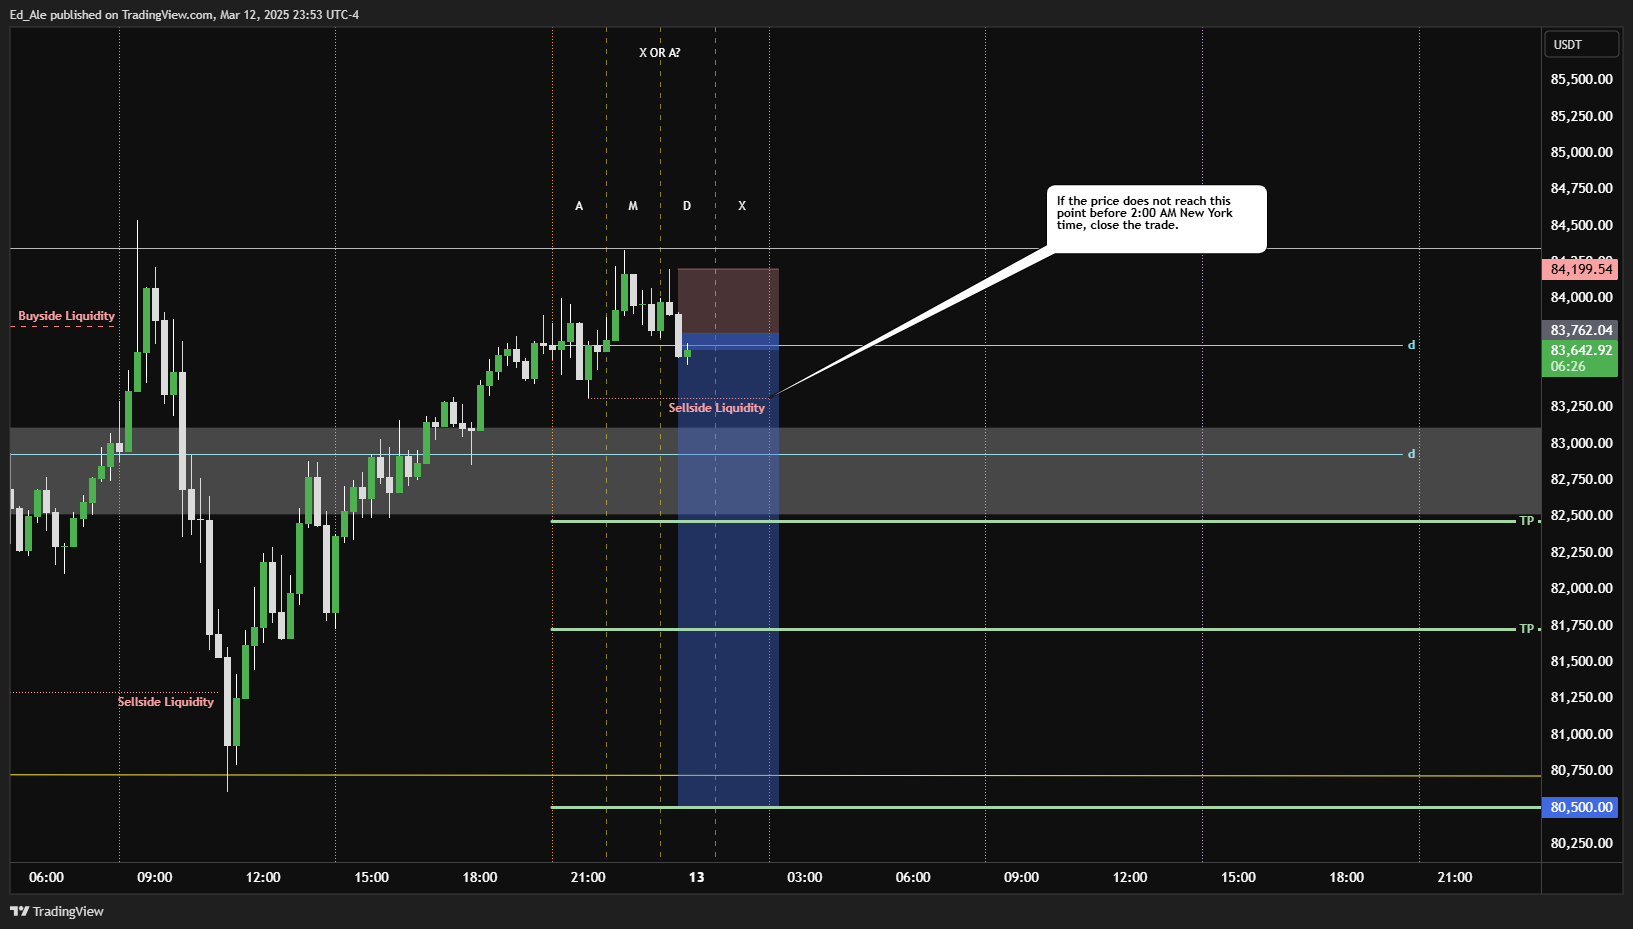Select the Buyside Liquidity label
1633x929 pixels.
(66, 316)
